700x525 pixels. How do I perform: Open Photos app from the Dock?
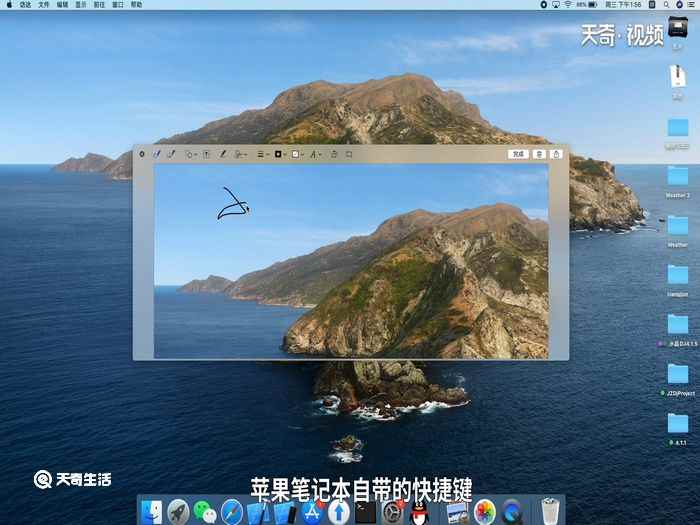484,512
